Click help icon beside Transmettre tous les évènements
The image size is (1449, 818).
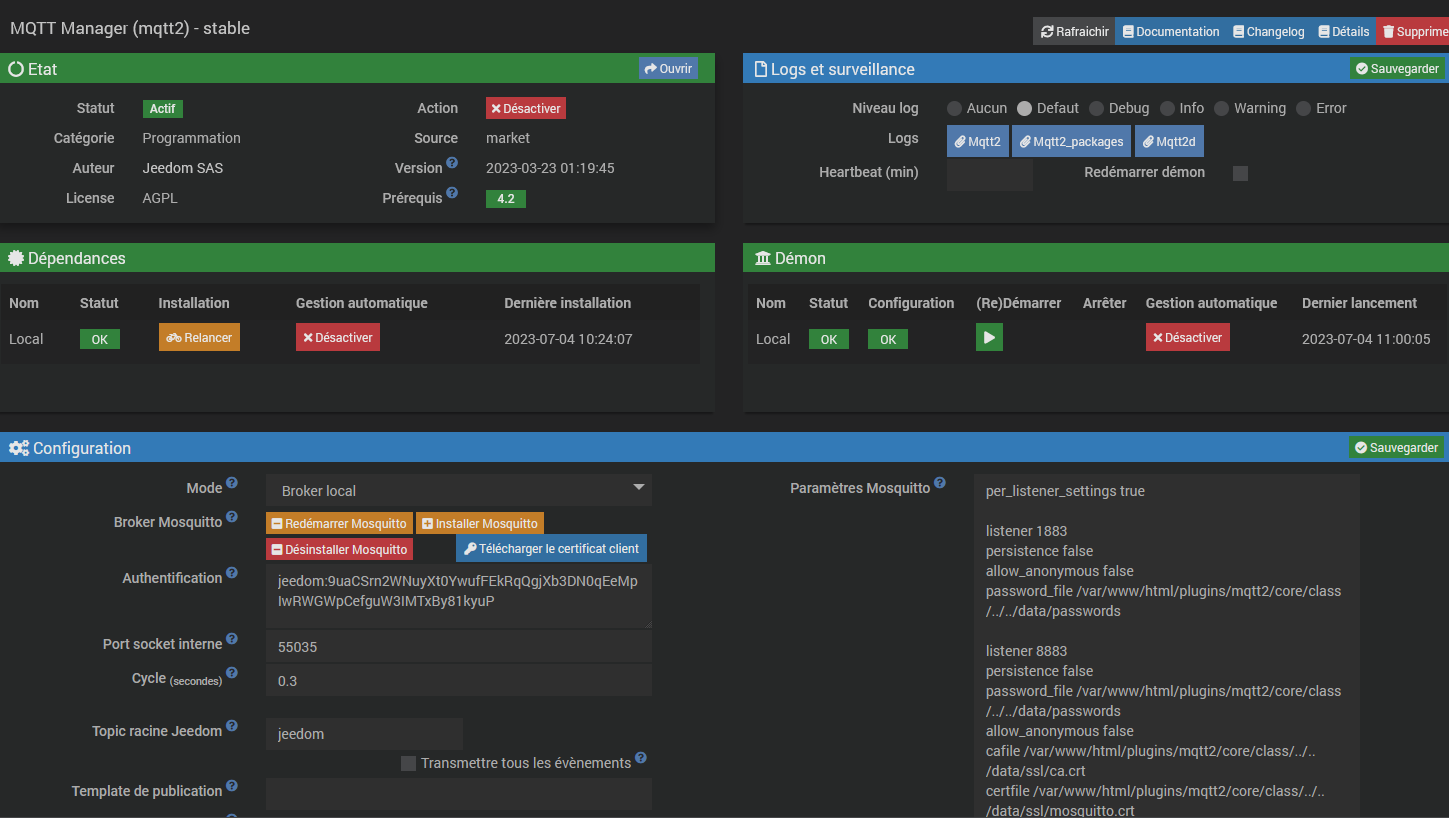[x=641, y=758]
